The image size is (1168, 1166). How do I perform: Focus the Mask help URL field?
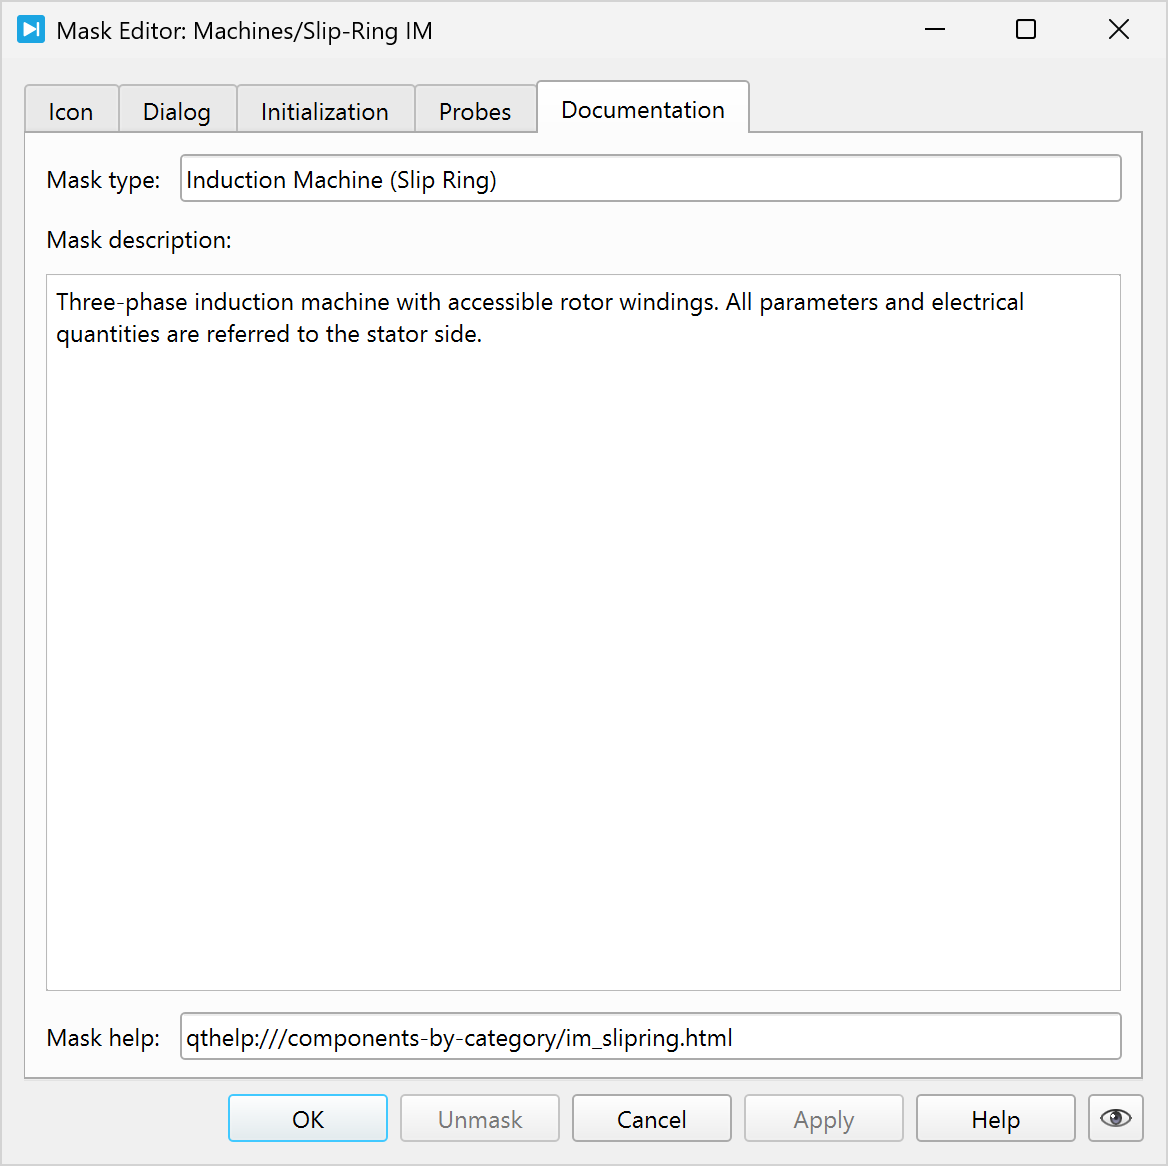650,1038
